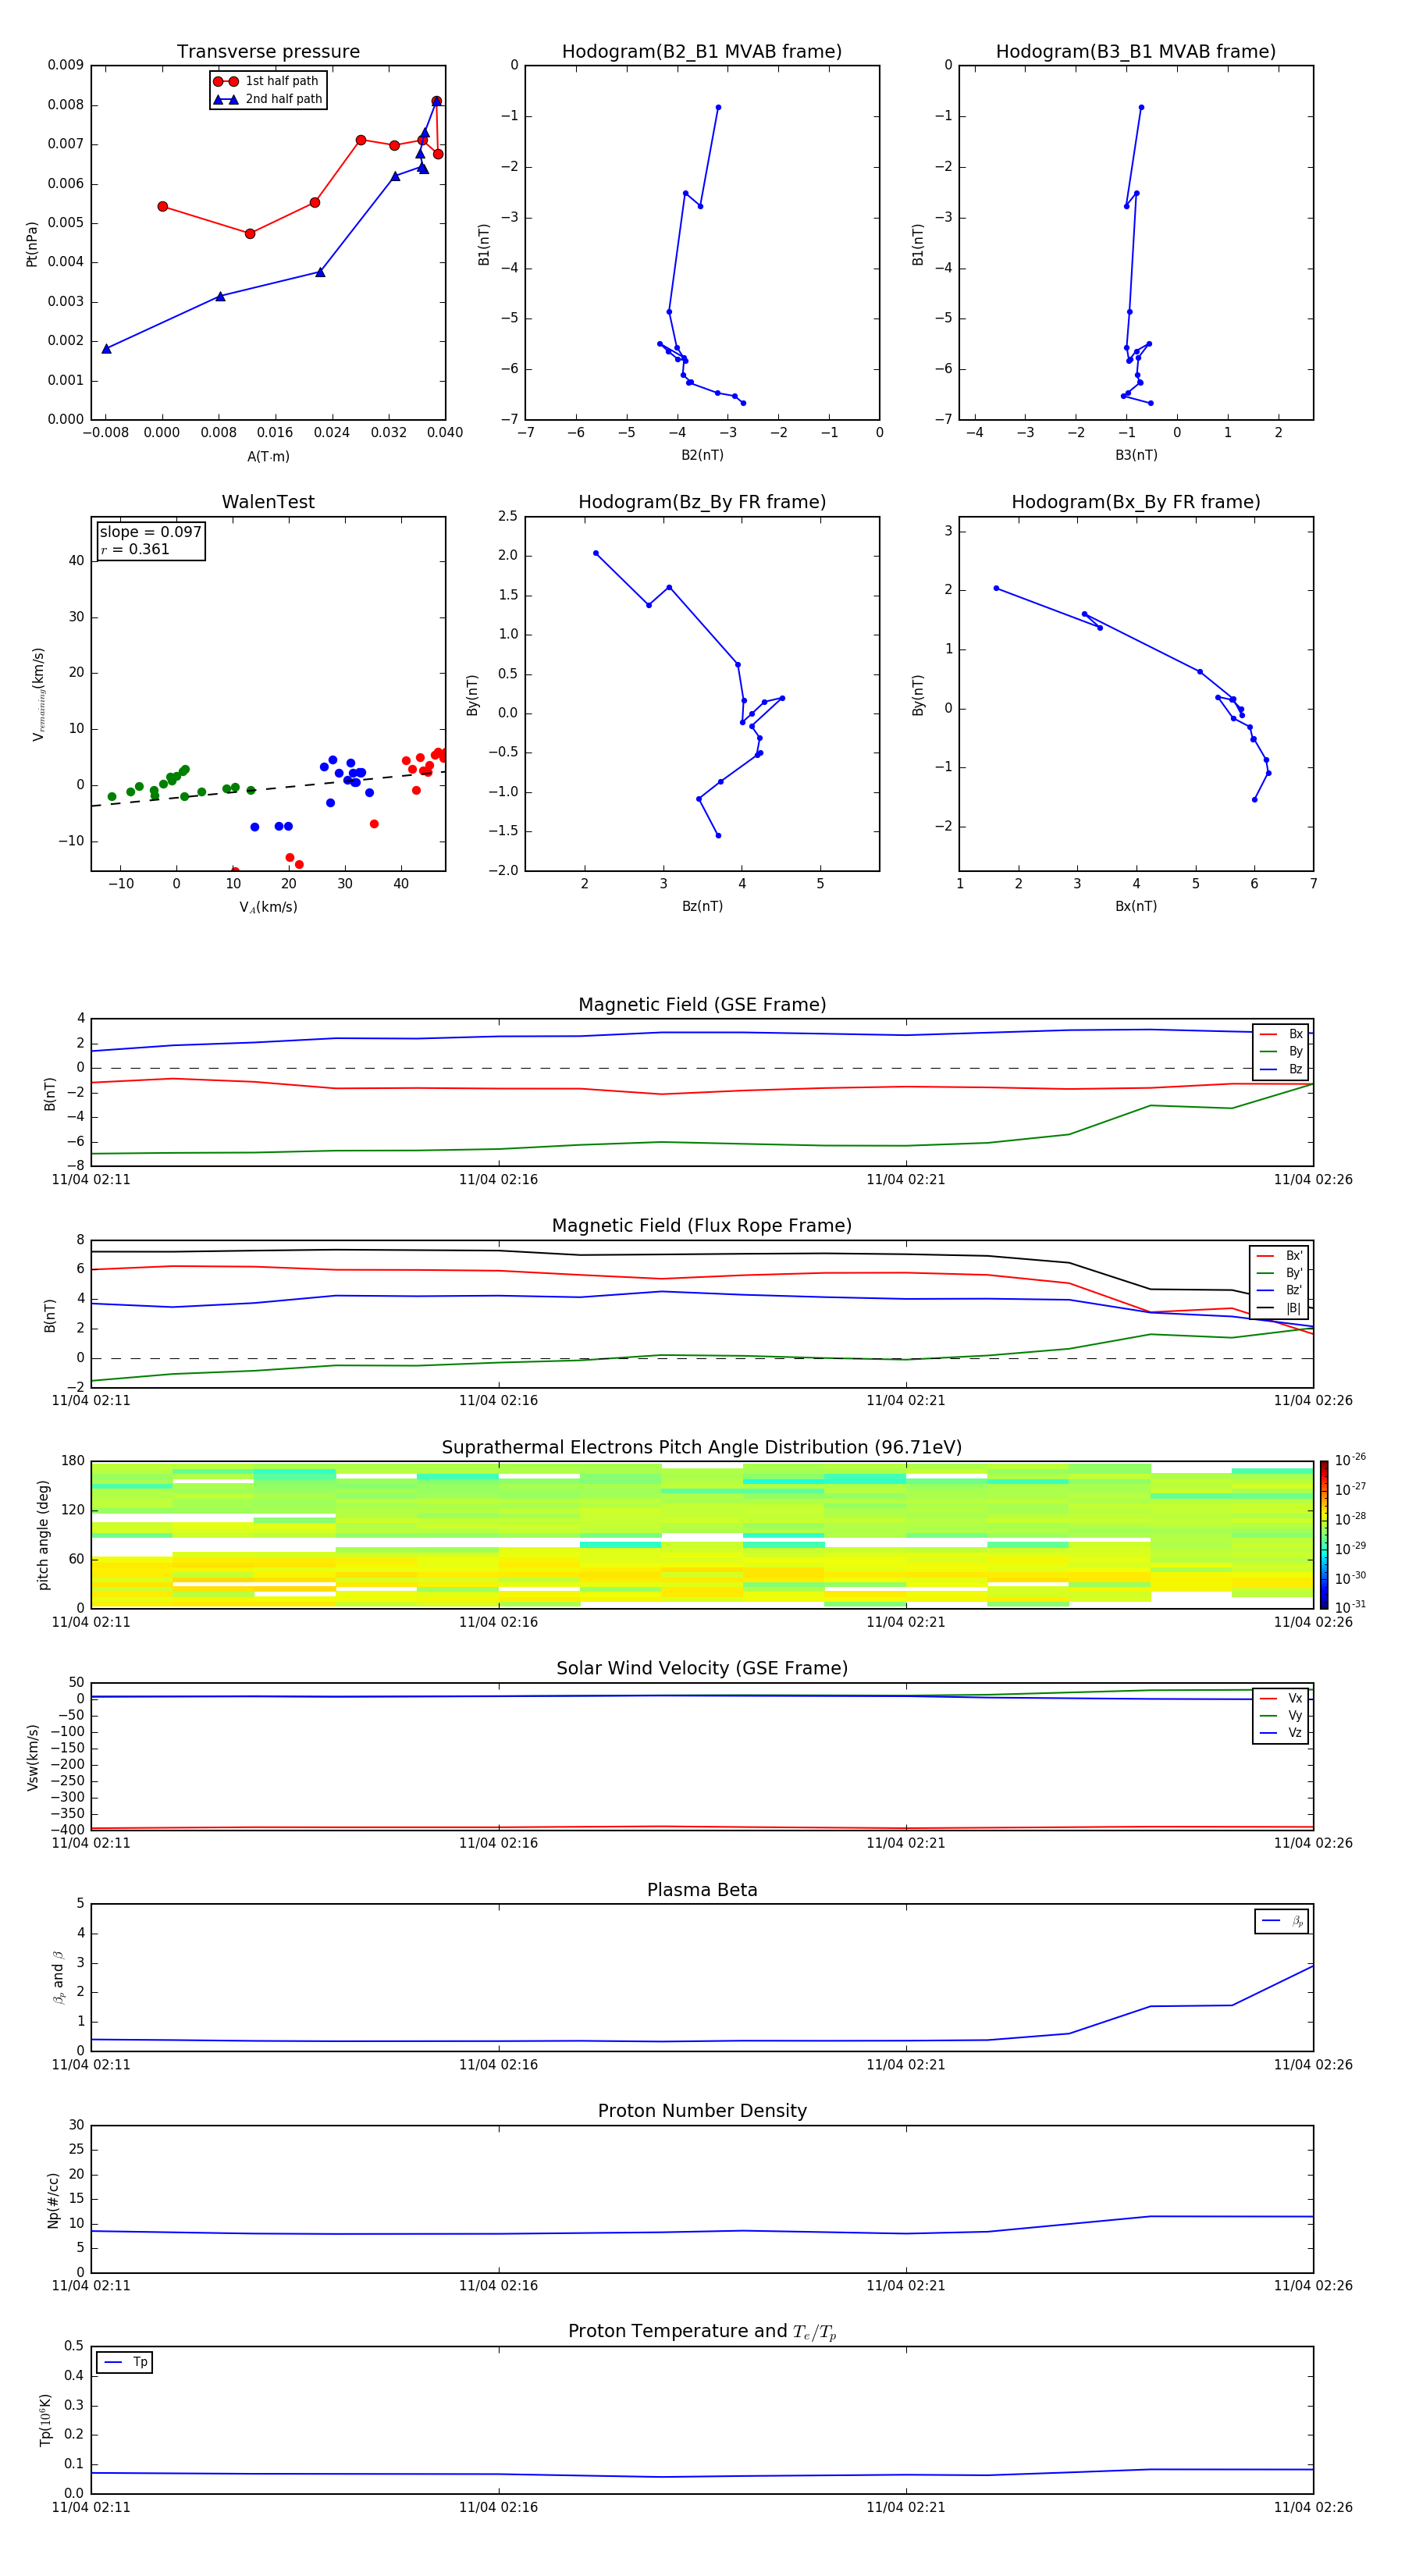Click the "Proton Number Density" title

(702, 2111)
